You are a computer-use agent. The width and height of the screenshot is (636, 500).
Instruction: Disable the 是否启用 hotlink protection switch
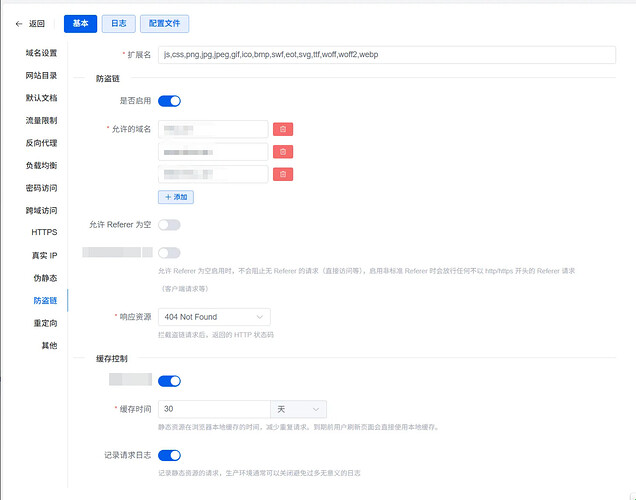pyautogui.click(x=169, y=101)
